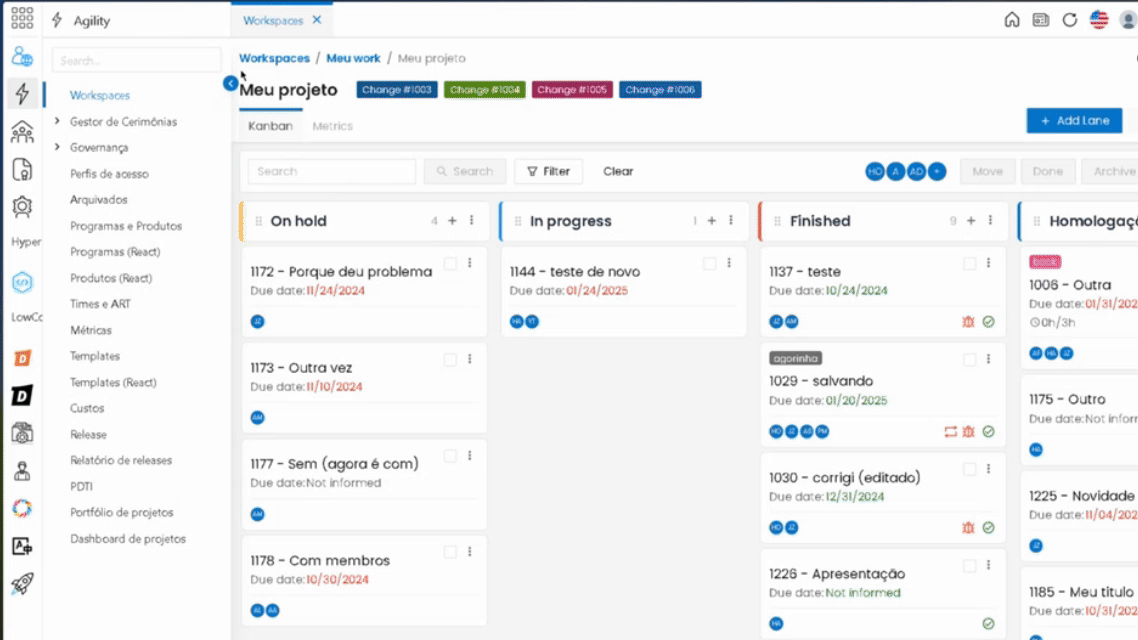Tick the checkbox on card 1029 - salvando
Viewport: 1138px width, 640px height.
point(970,360)
